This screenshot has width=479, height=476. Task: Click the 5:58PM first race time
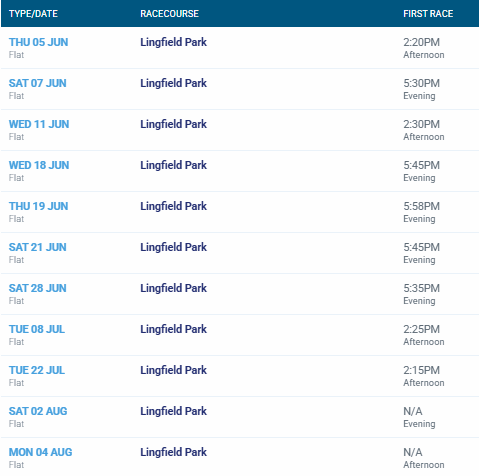(x=422, y=206)
